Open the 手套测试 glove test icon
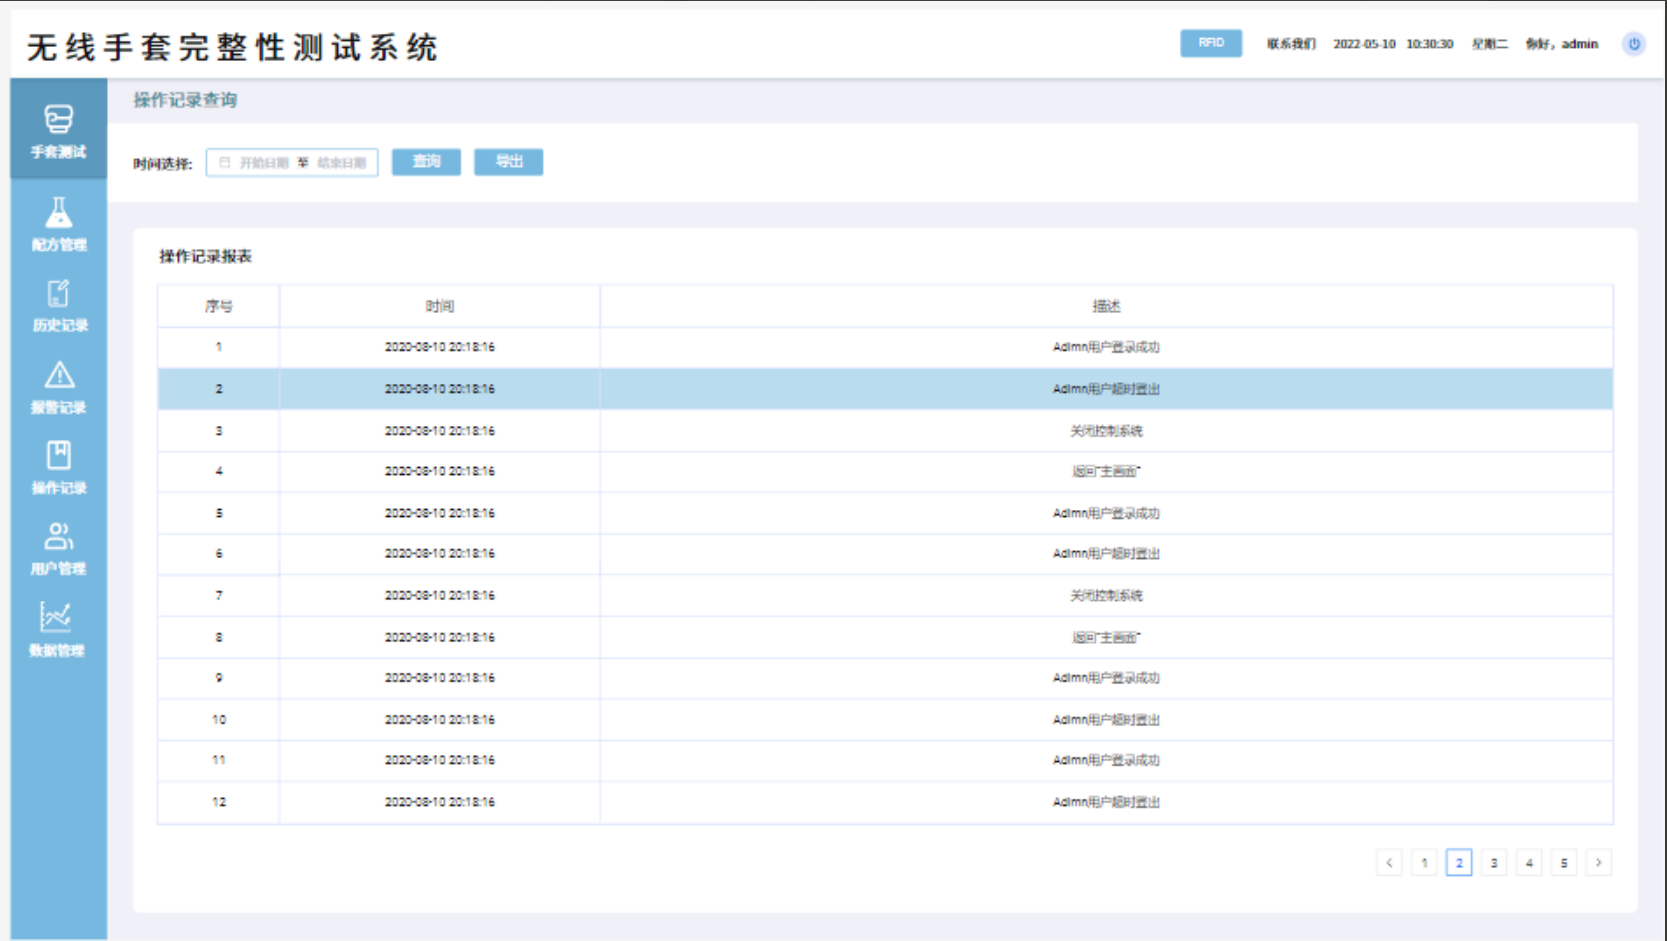The height and width of the screenshot is (941, 1667). click(58, 120)
